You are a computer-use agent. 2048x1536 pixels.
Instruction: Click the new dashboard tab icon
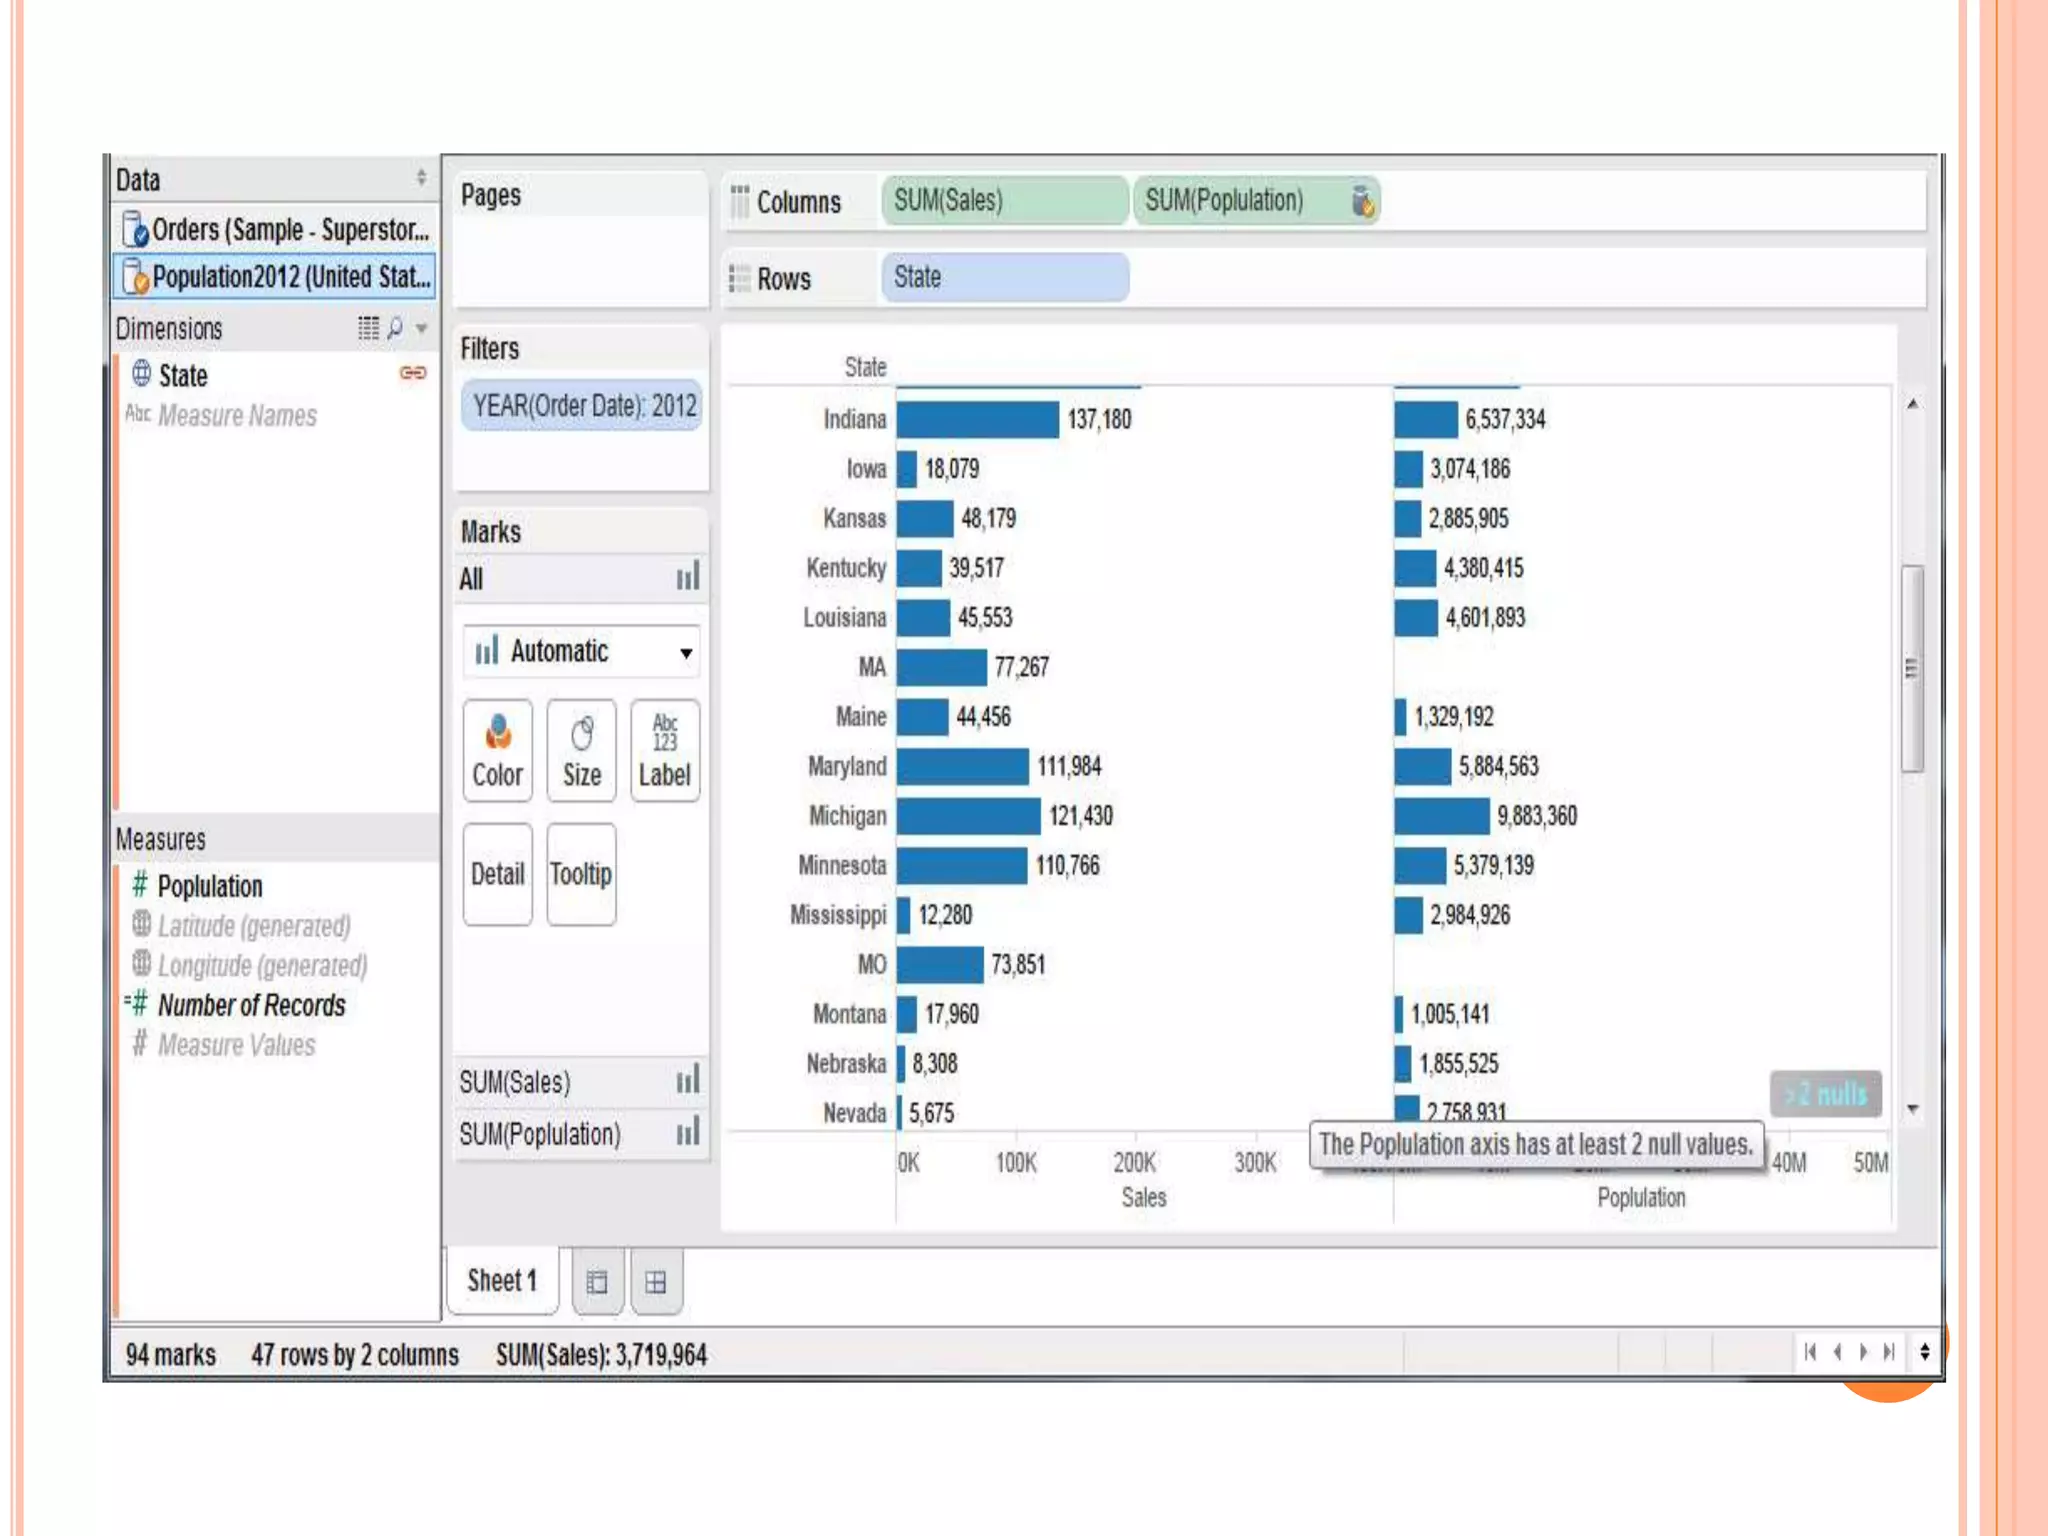point(655,1282)
